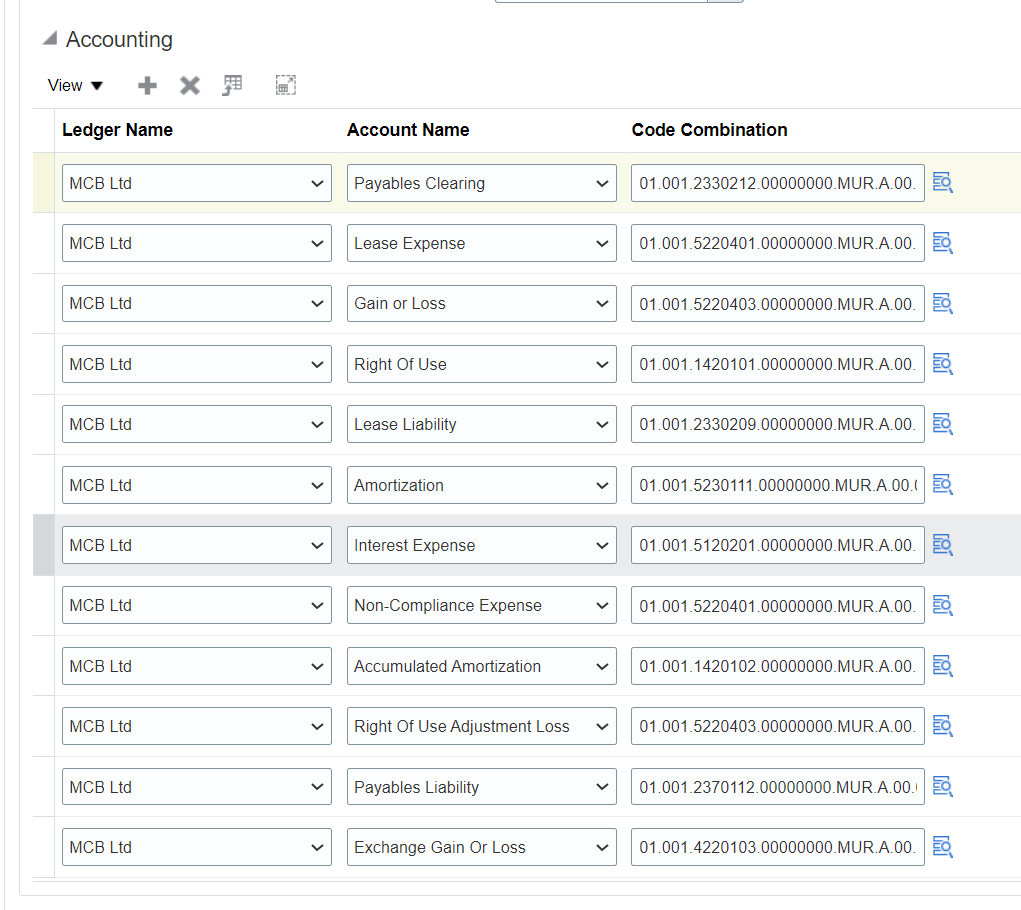This screenshot has width=1021, height=910.
Task: Search code combination for Gain or Loss row
Action: [942, 303]
